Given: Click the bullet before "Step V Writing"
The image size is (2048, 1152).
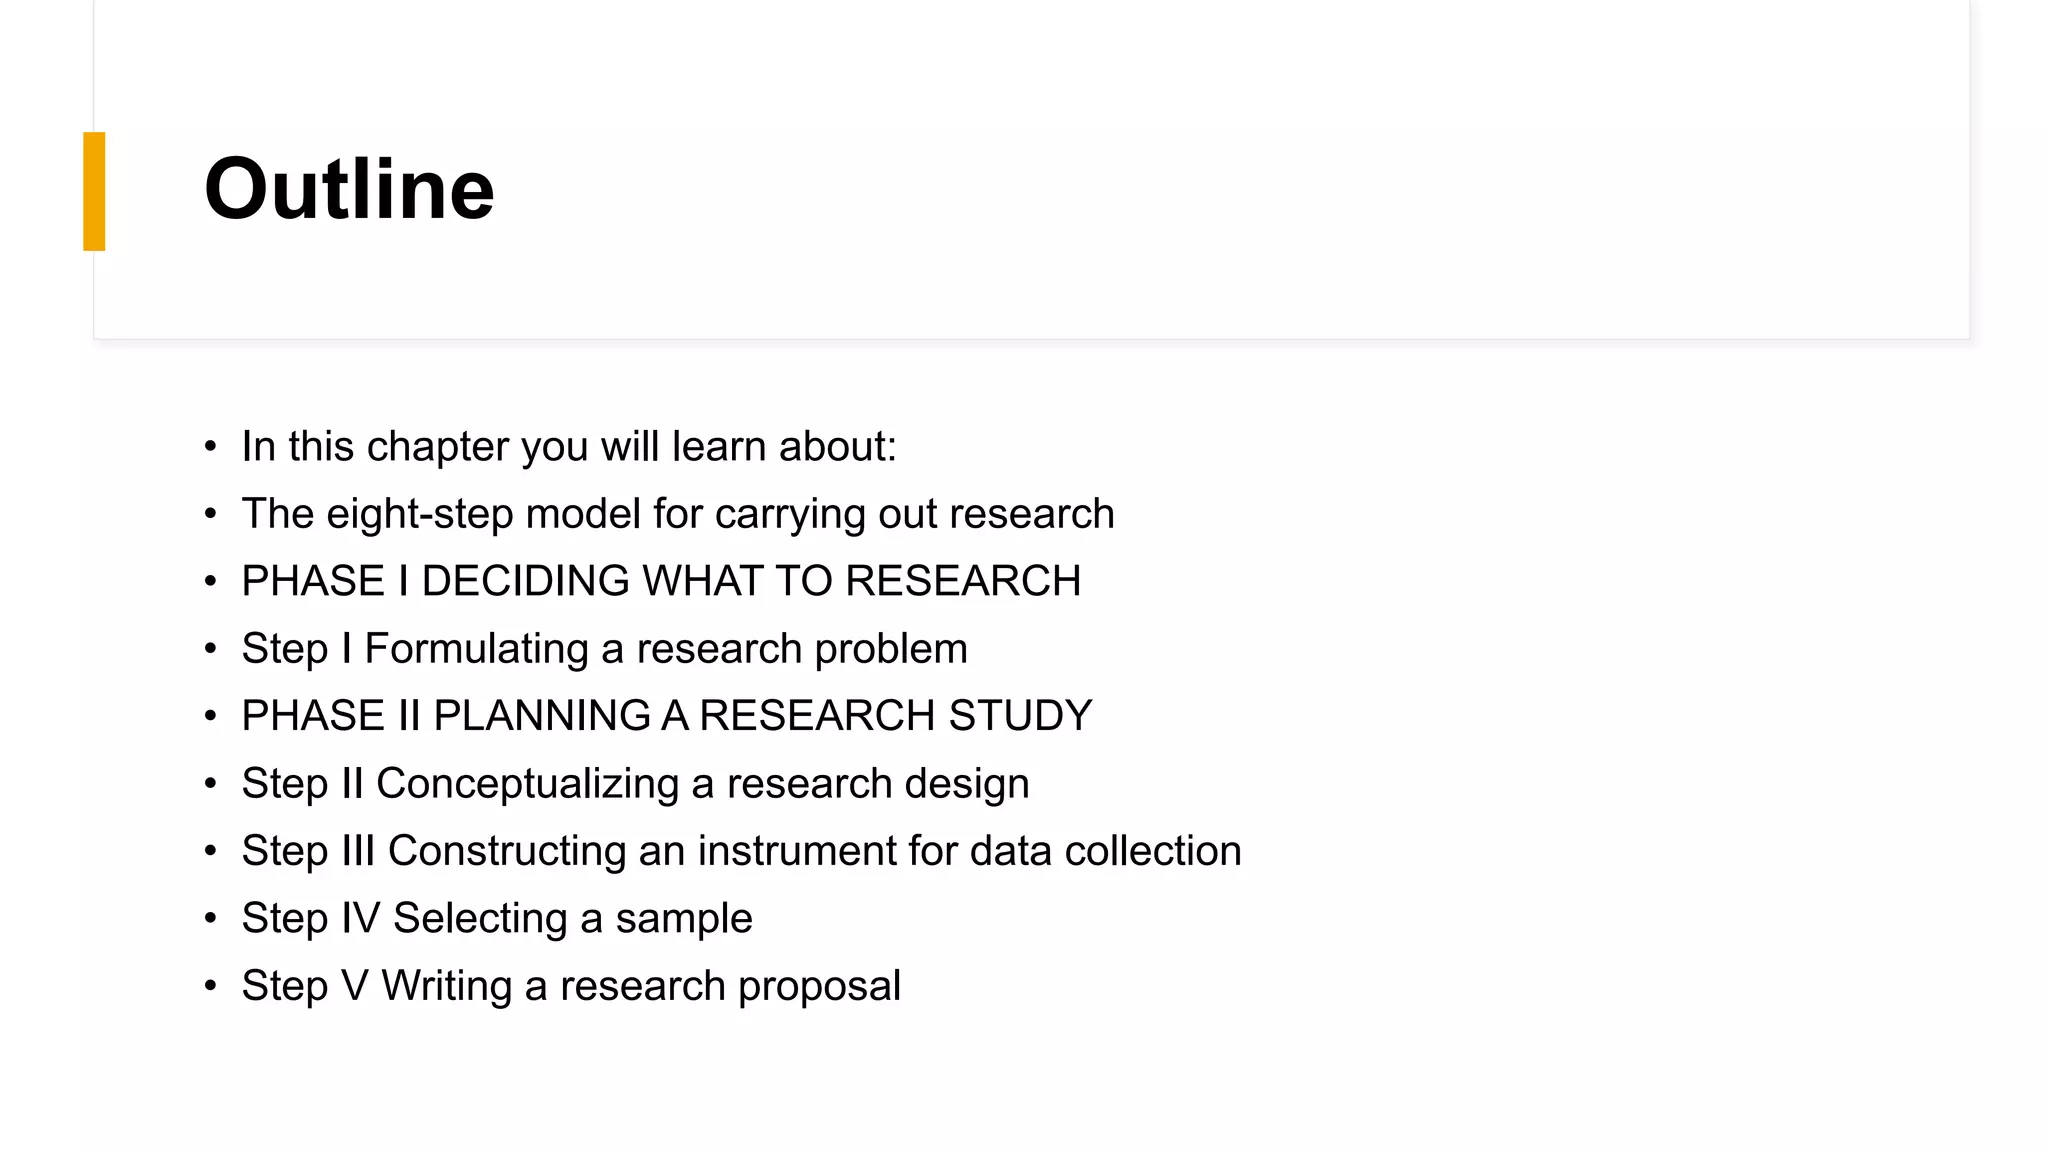Looking at the screenshot, I should (x=210, y=986).
